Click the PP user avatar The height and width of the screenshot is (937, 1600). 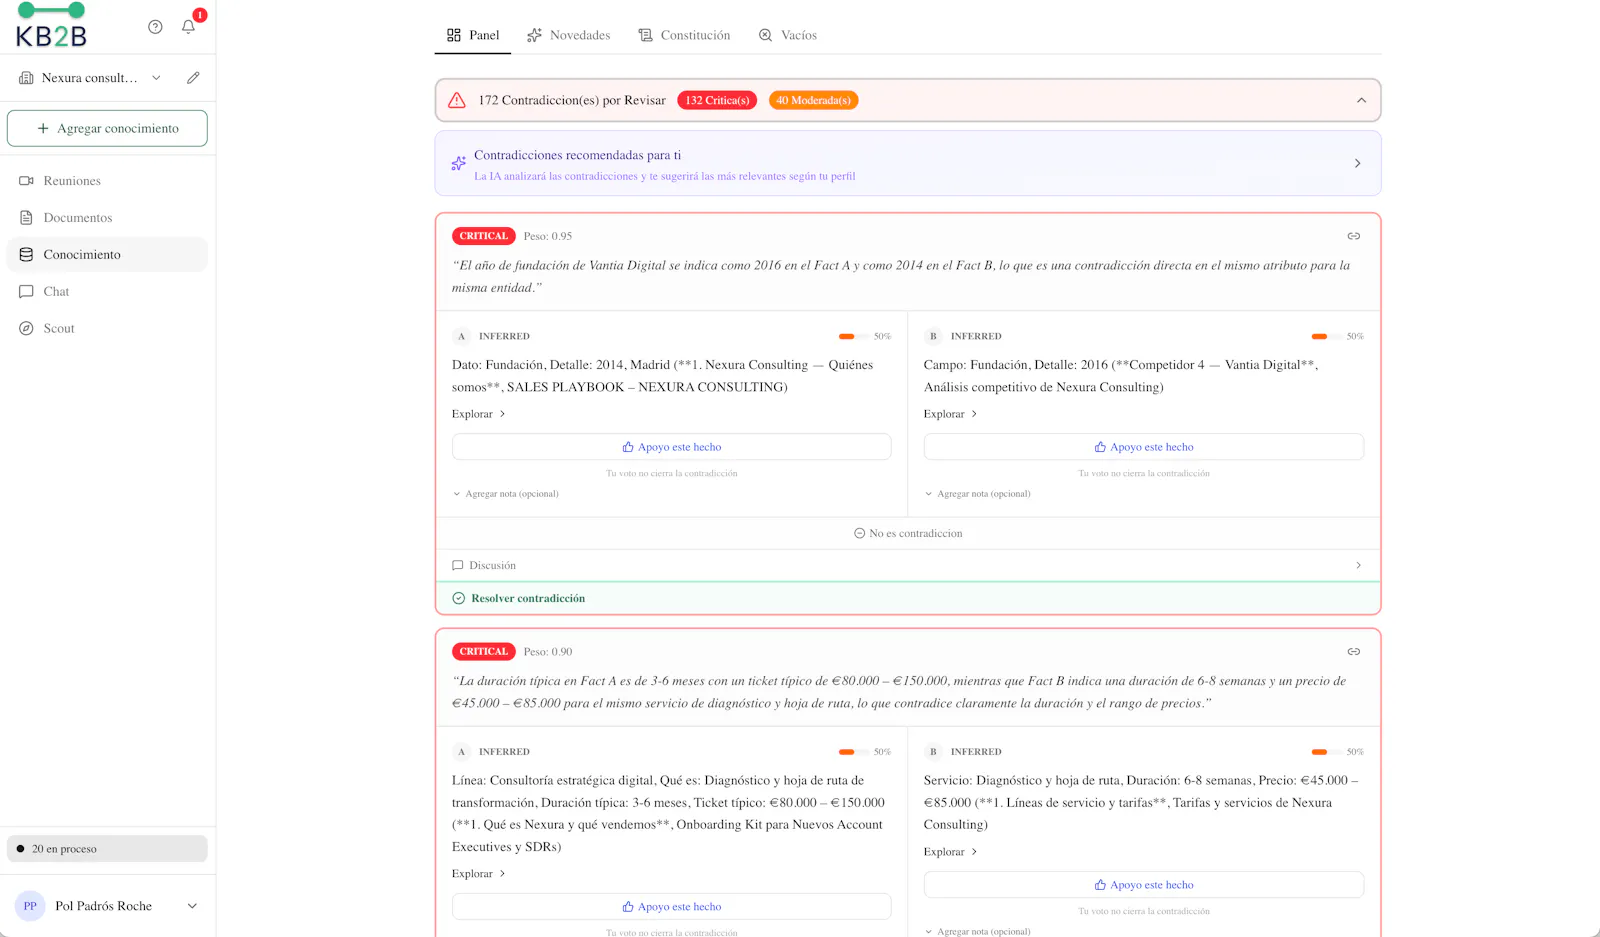click(x=30, y=906)
